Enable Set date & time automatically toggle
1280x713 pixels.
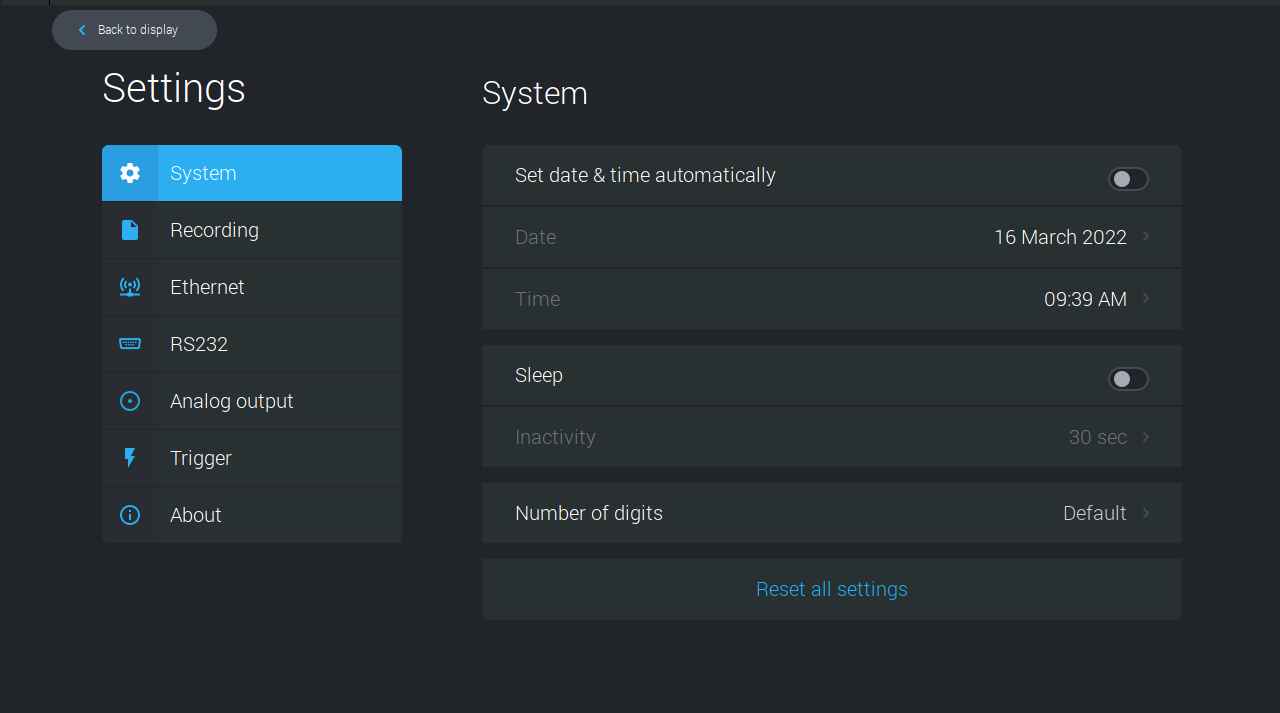(x=1128, y=179)
